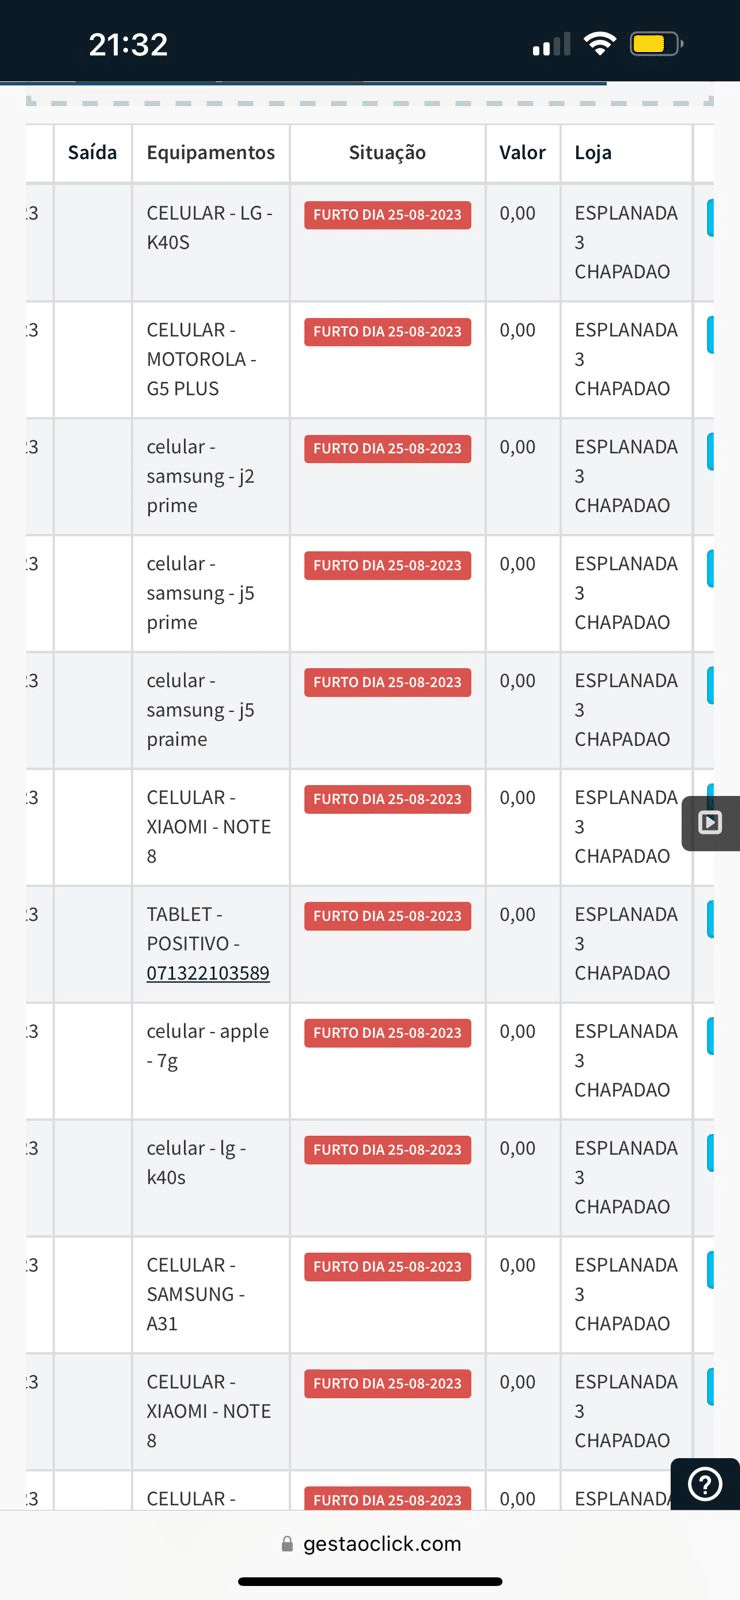Tap blue action button on samsung j2 prime row
This screenshot has width=740, height=1600.
[x=710, y=451]
